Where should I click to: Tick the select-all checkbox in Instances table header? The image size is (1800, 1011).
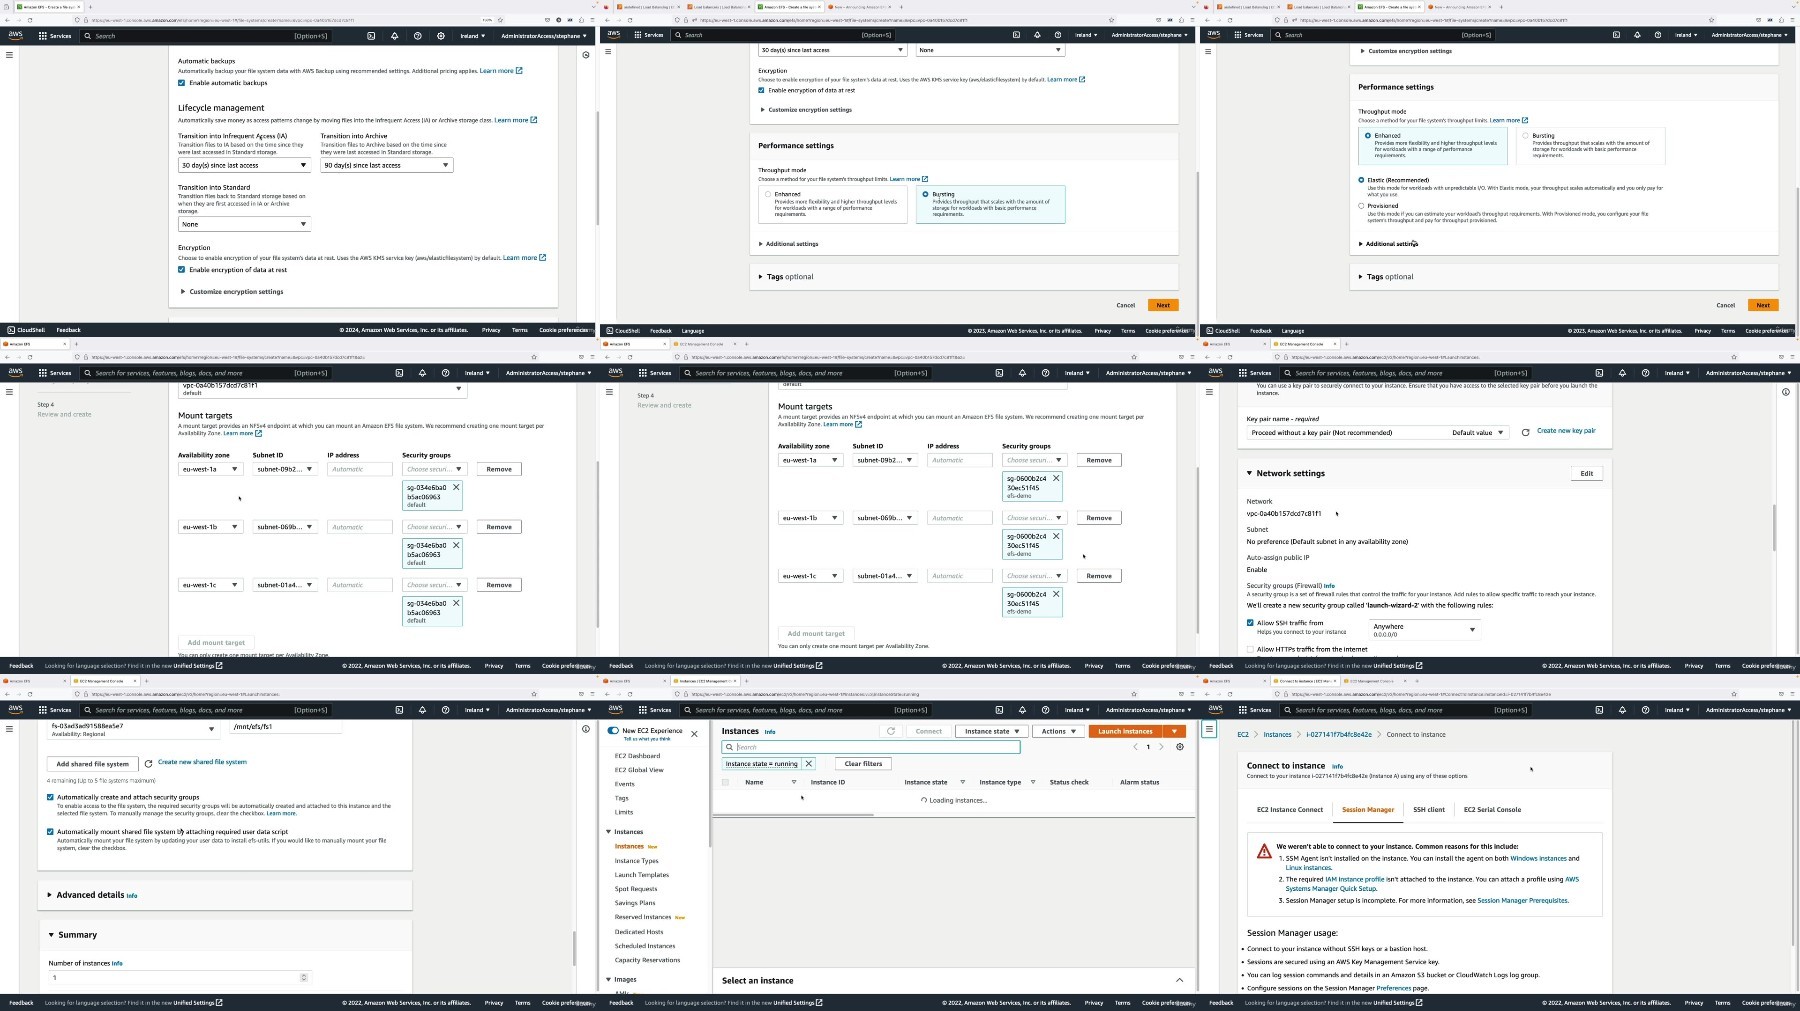725,782
